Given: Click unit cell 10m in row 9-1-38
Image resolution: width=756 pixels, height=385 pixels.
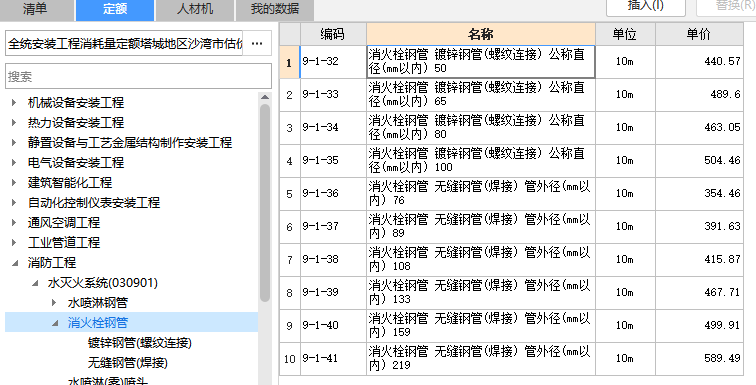Looking at the screenshot, I should coord(625,260).
